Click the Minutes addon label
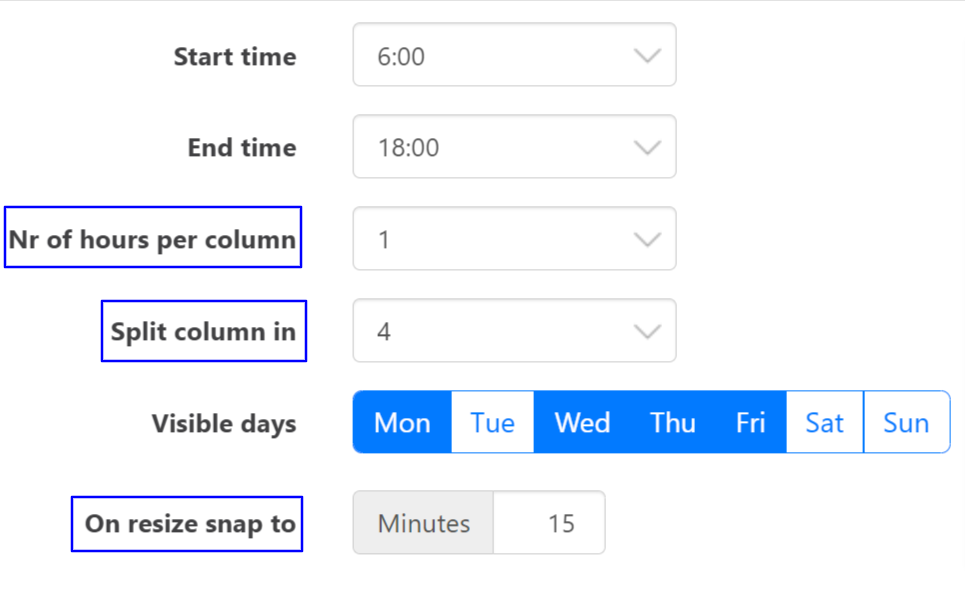Screen dimensions: 965x601 coord(423,523)
